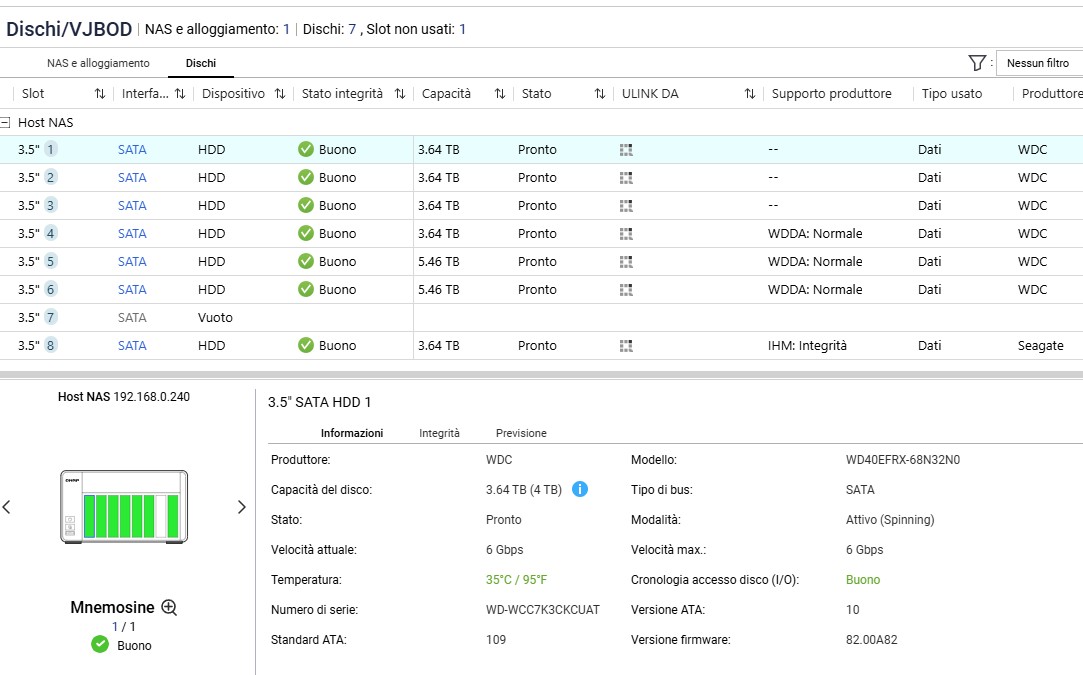Go to previous NAS with left chevron
Image resolution: width=1083 pixels, height=675 pixels.
7,507
